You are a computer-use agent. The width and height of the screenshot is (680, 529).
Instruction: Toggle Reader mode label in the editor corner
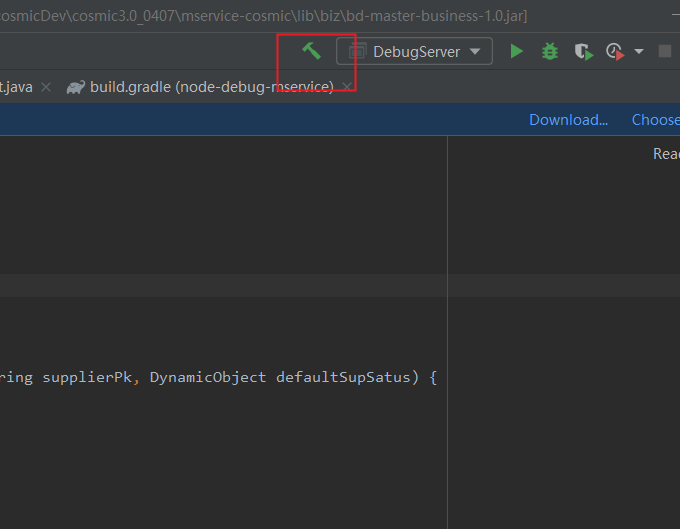(666, 154)
